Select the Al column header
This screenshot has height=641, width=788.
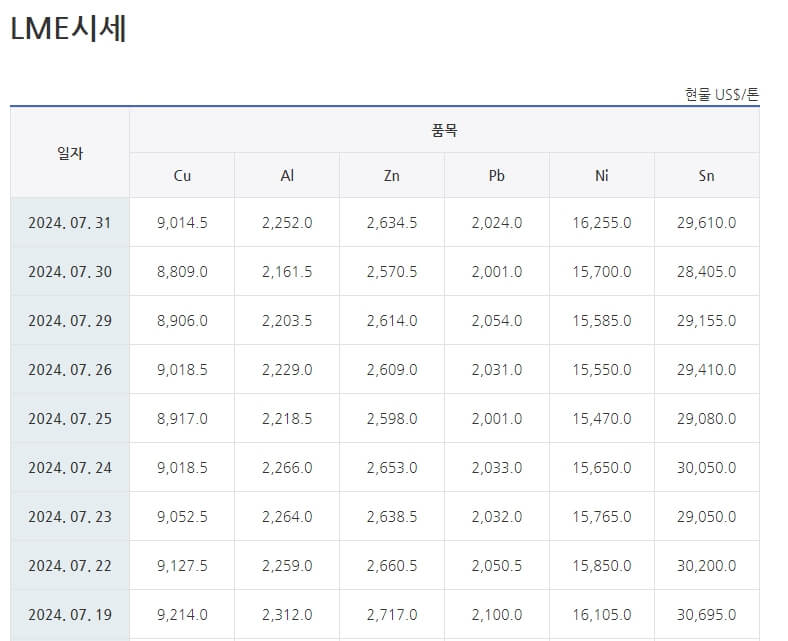point(287,175)
